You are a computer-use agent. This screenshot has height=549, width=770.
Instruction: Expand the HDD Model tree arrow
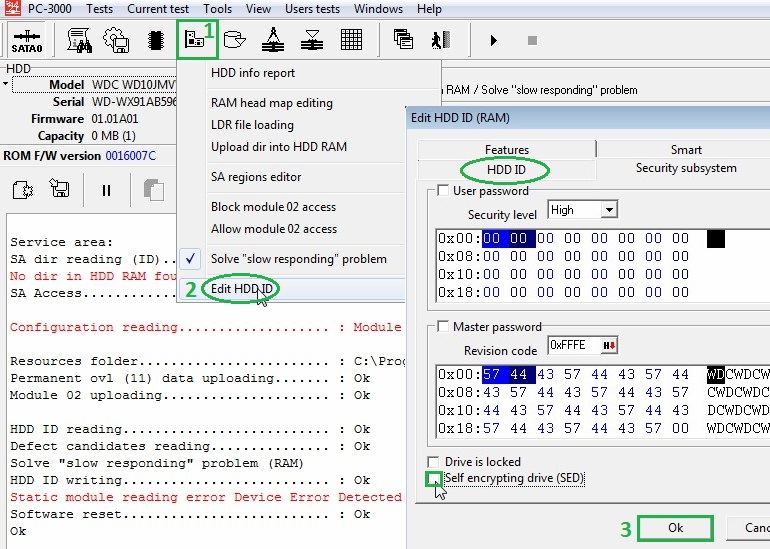click(x=5, y=84)
